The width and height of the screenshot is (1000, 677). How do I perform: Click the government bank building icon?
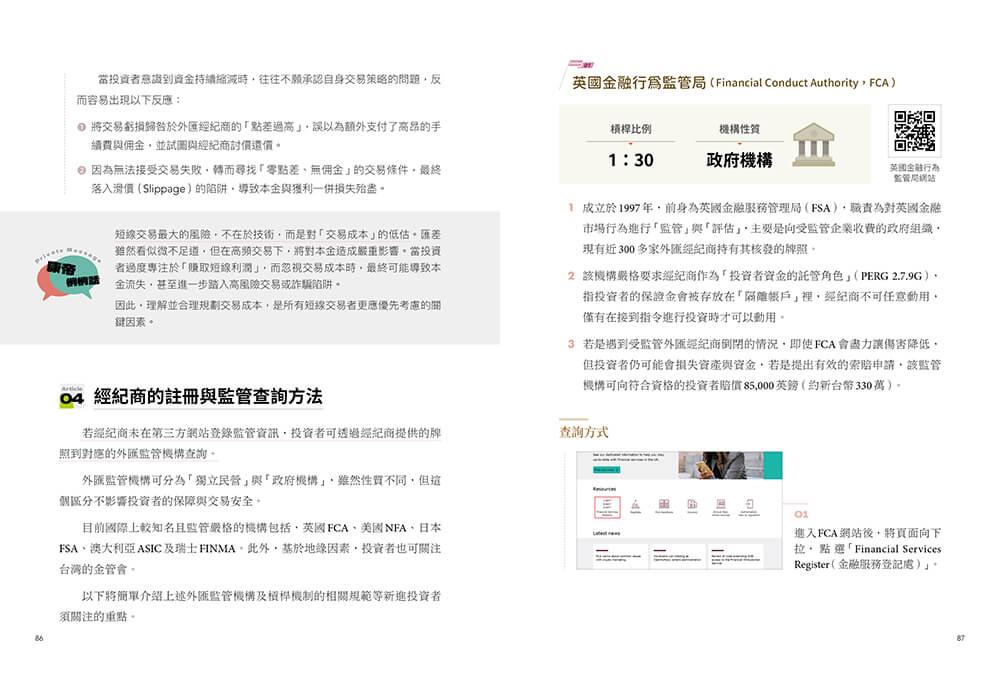(813, 144)
